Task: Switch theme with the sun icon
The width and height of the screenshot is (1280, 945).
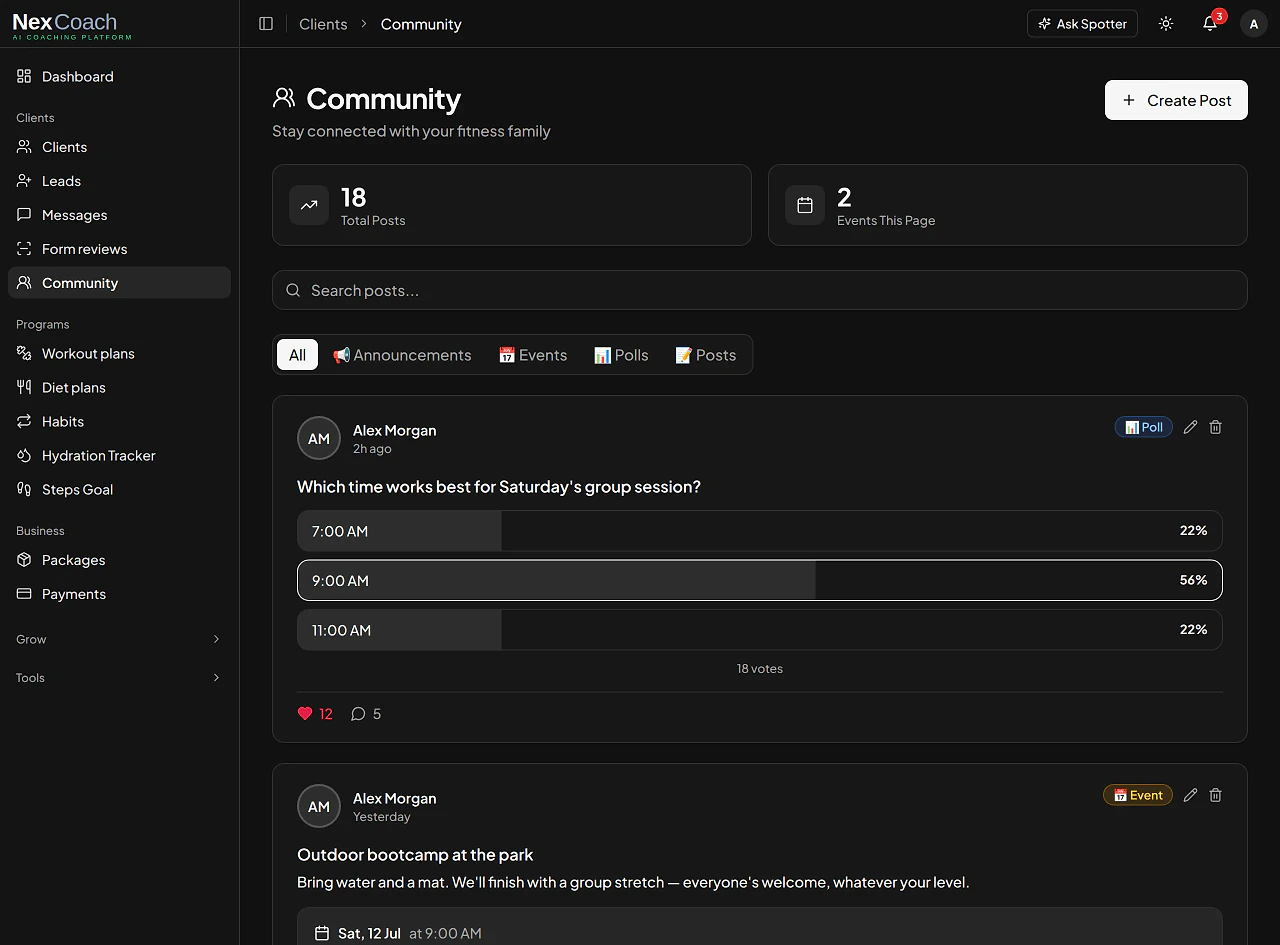Action: pos(1166,24)
